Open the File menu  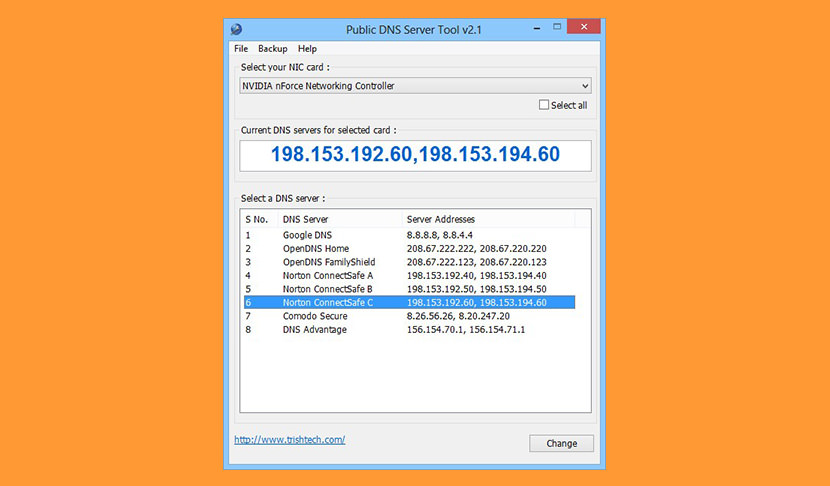coord(241,49)
